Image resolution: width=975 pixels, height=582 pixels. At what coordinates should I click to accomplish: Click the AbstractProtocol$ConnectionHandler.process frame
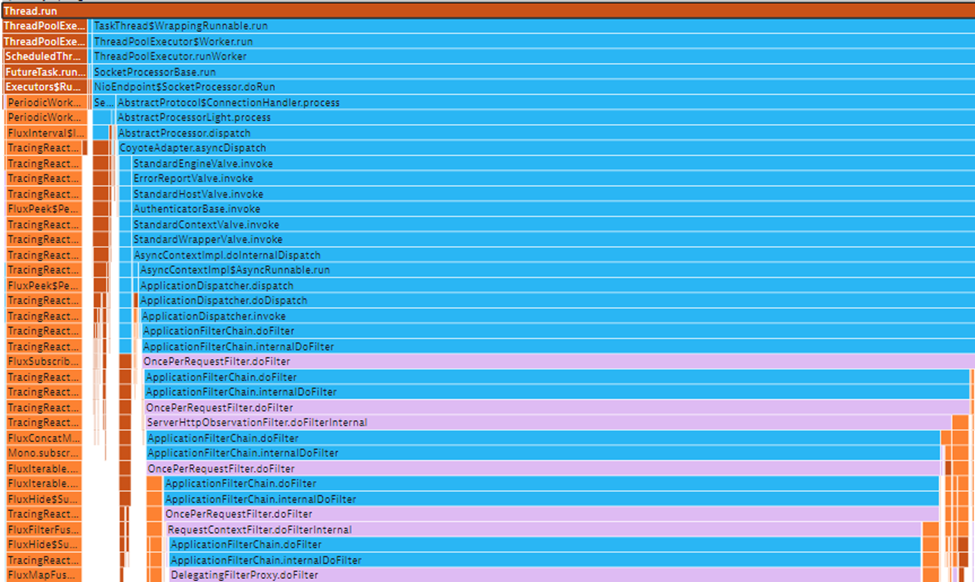coord(540,103)
